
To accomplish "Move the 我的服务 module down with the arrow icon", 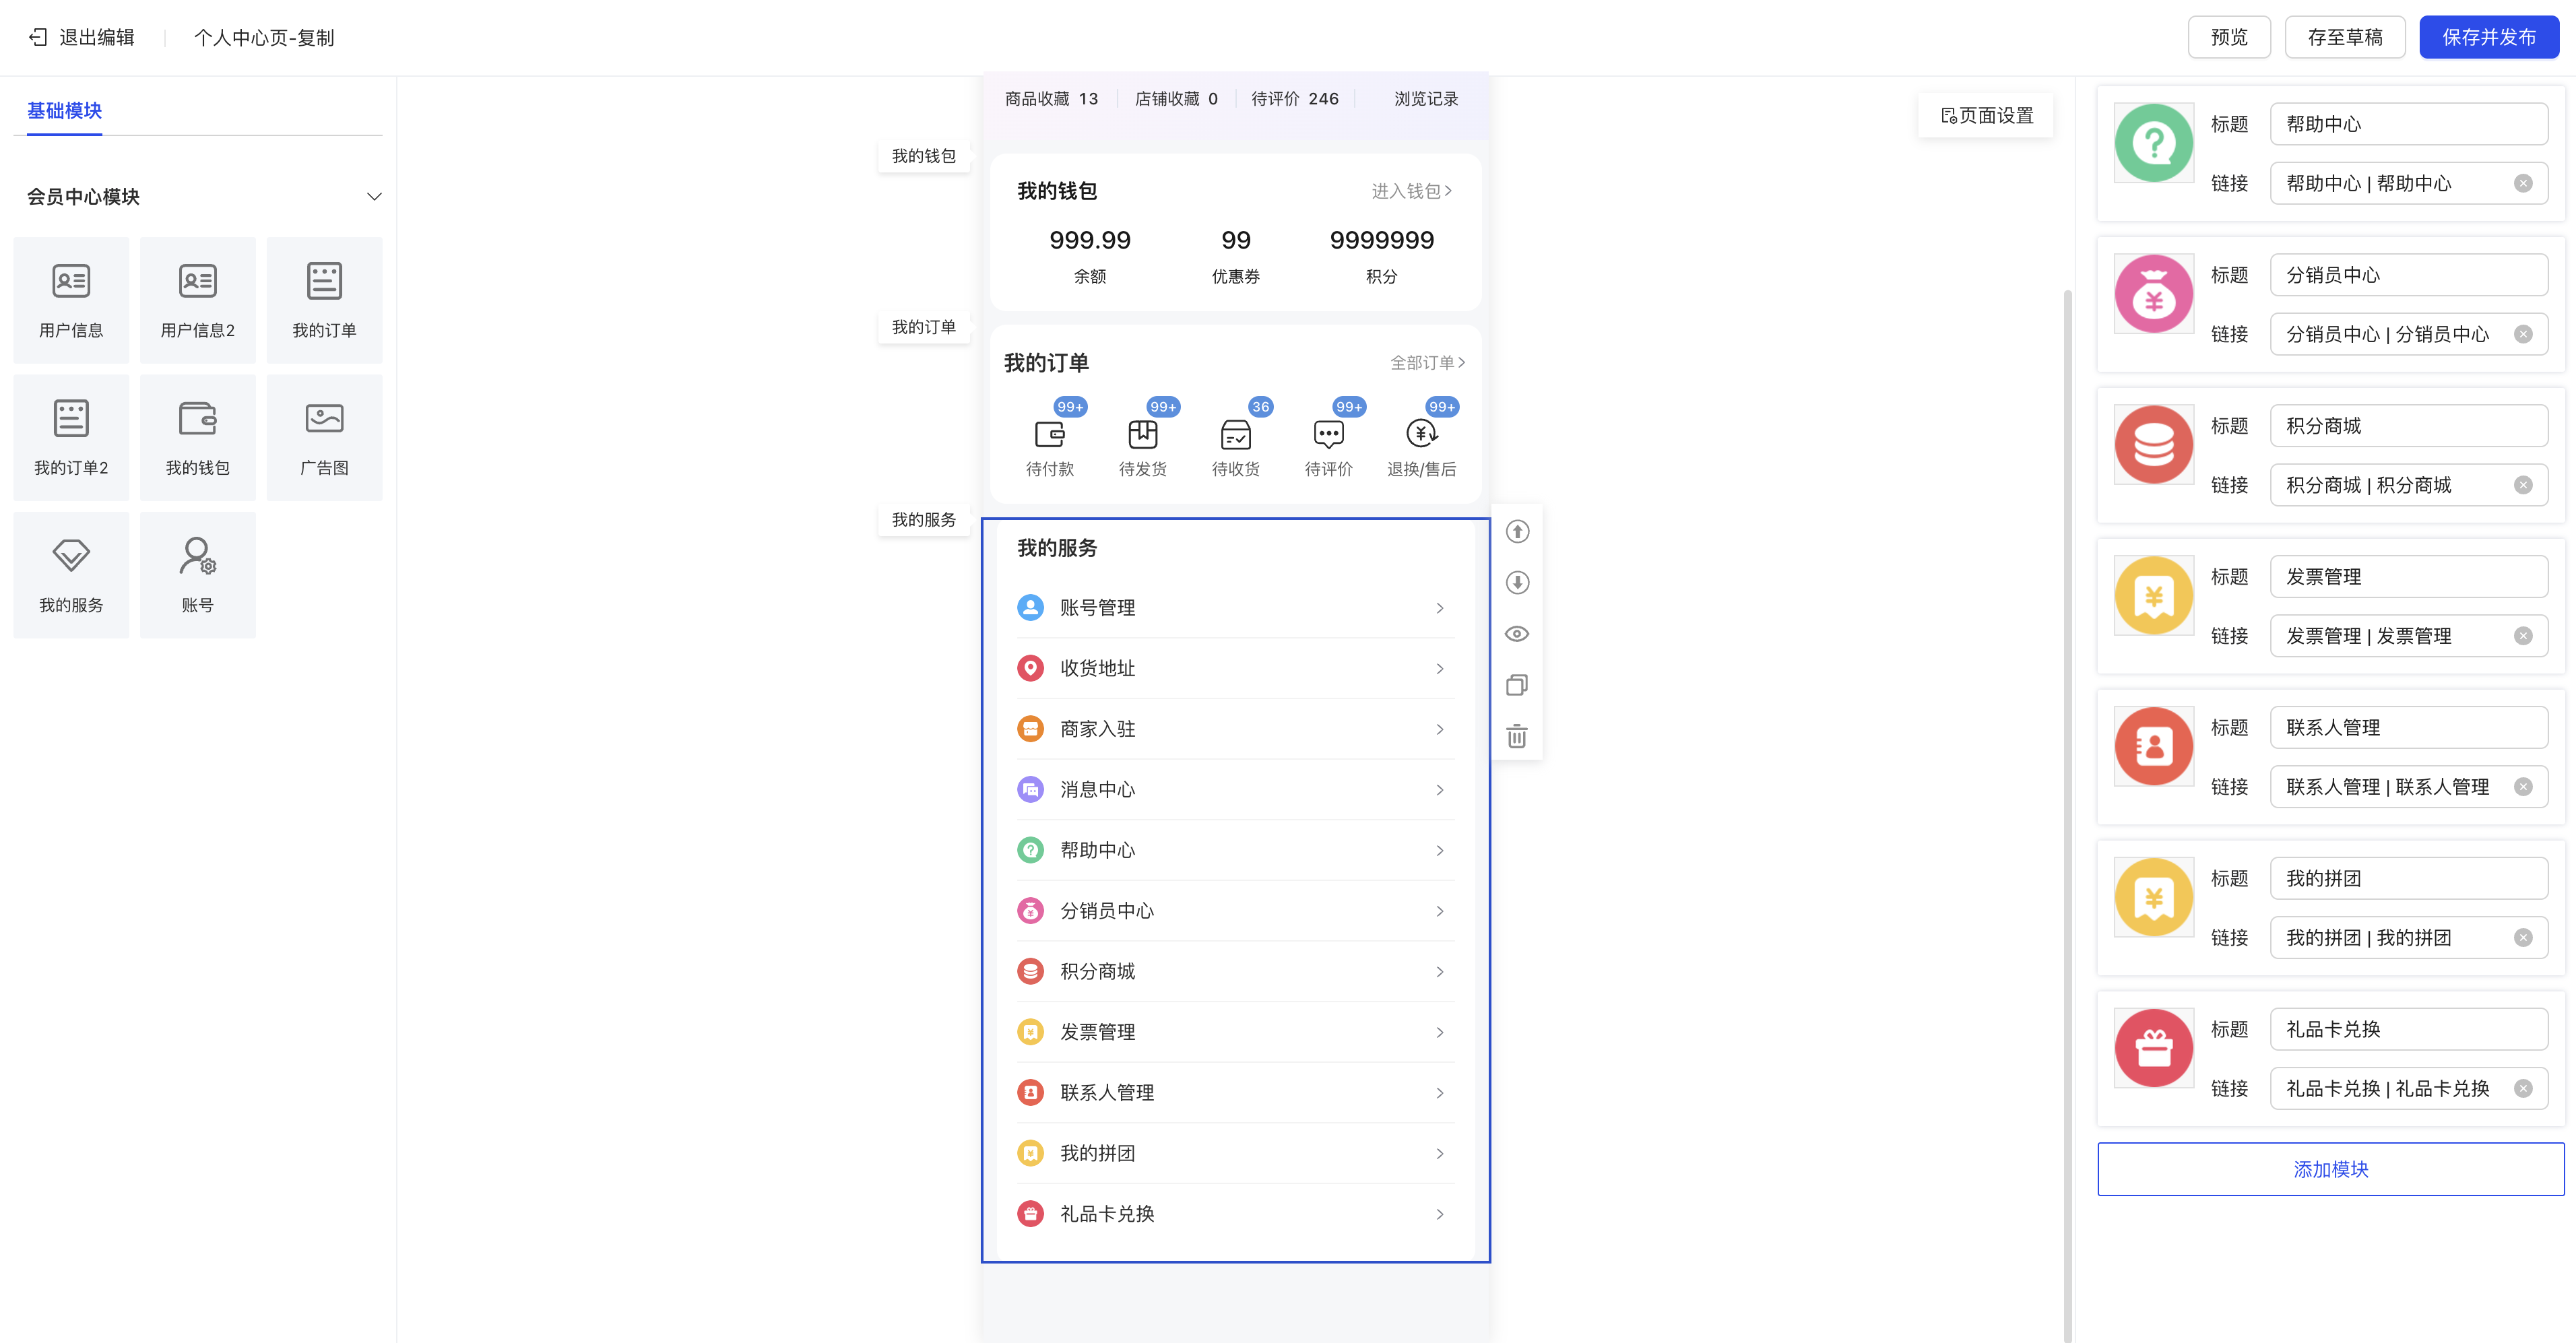I will point(1517,582).
